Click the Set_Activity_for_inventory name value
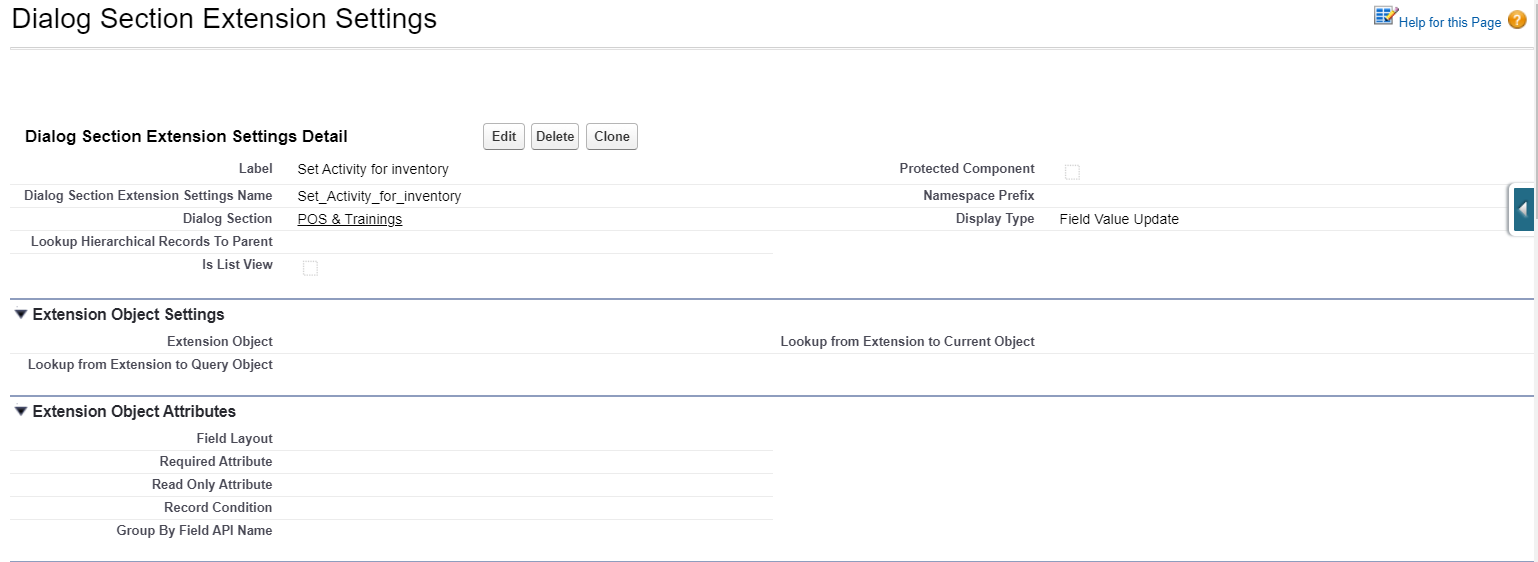Screen dimensions: 1538x562 [x=379, y=196]
